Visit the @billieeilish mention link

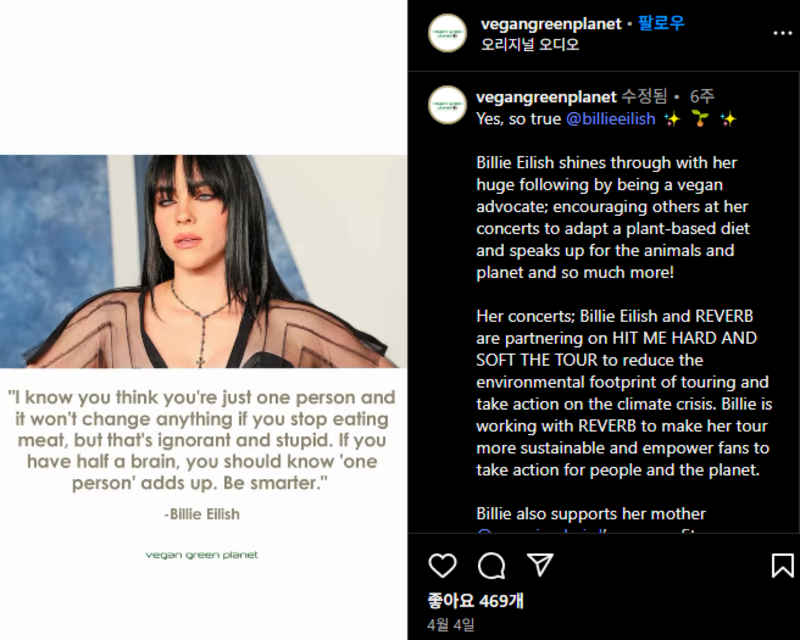(x=611, y=119)
